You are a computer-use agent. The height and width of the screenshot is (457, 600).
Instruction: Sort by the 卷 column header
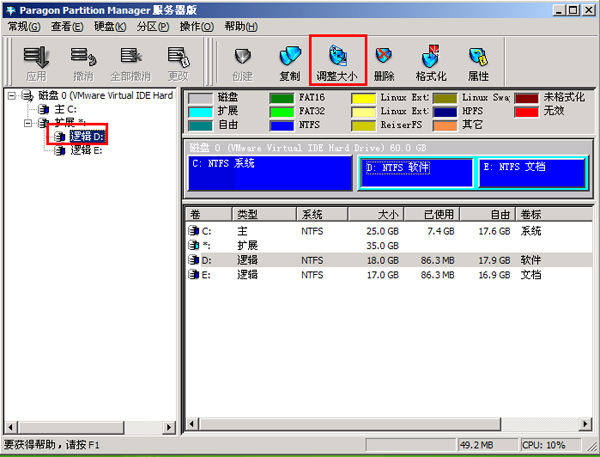pyautogui.click(x=209, y=214)
